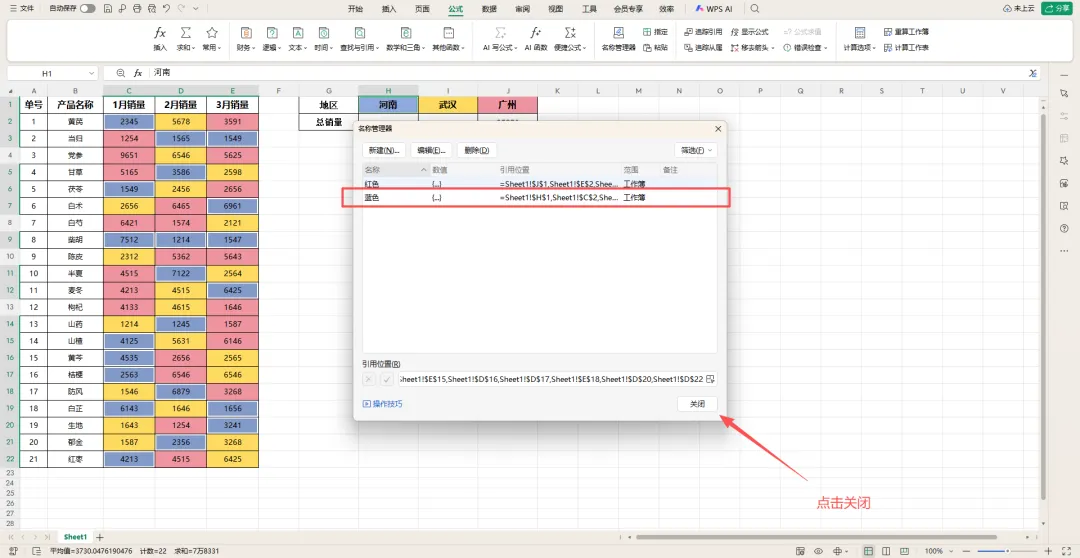Click Remove Arrows (移去箭头)
This screenshot has height=558, width=1080.
752,48
